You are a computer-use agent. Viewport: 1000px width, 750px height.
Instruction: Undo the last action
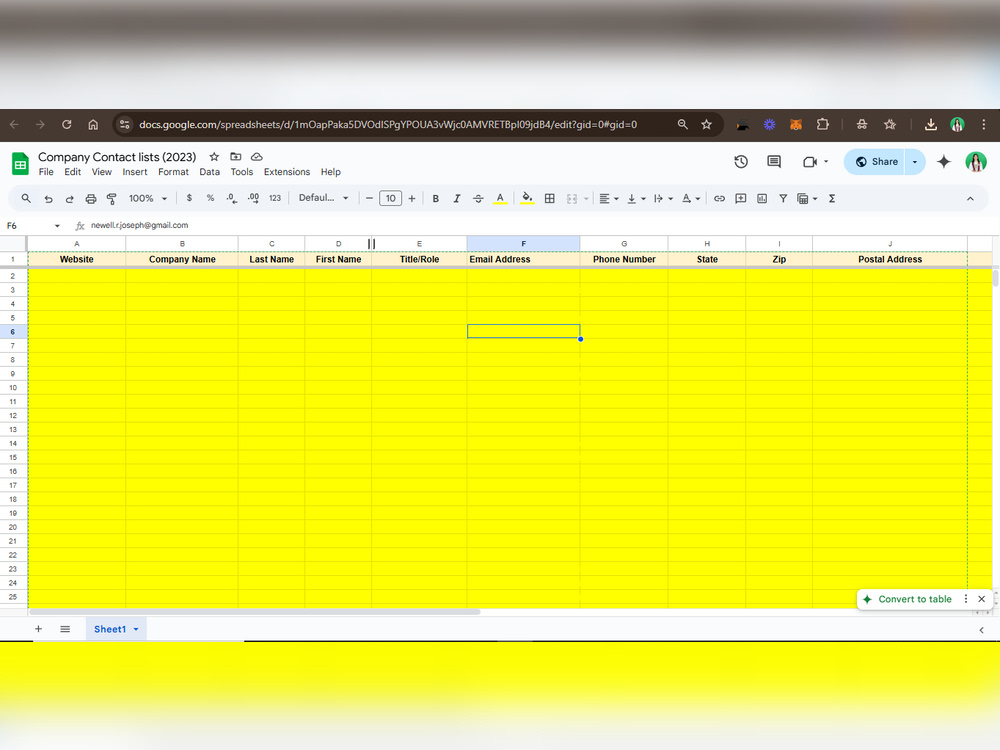click(x=48, y=199)
